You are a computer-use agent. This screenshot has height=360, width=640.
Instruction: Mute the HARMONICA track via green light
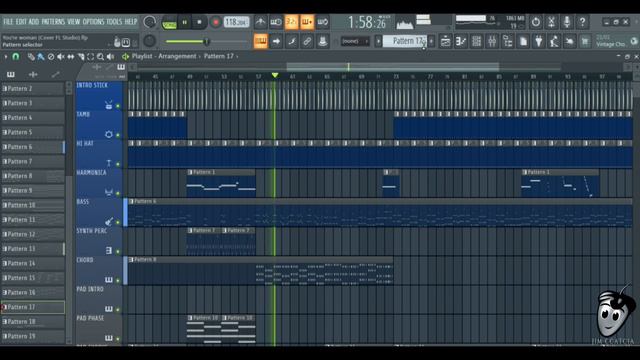pos(118,193)
